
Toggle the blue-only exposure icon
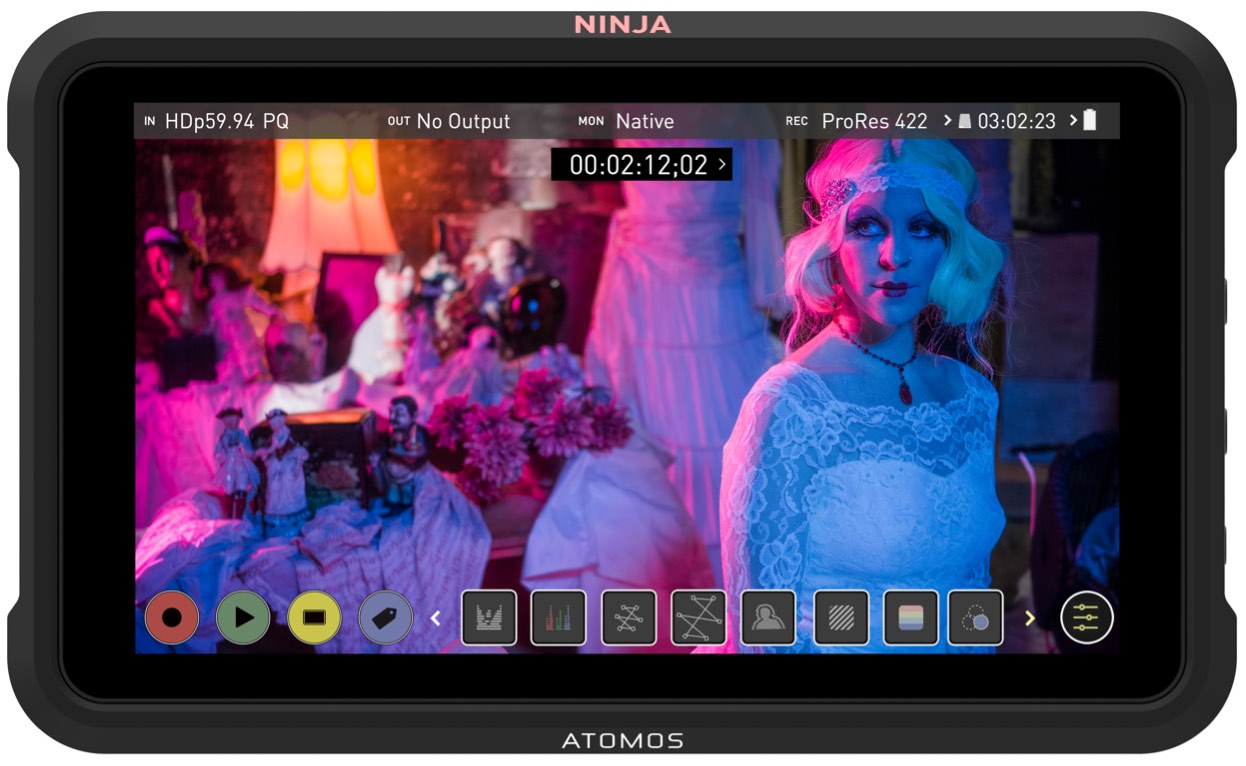975,618
